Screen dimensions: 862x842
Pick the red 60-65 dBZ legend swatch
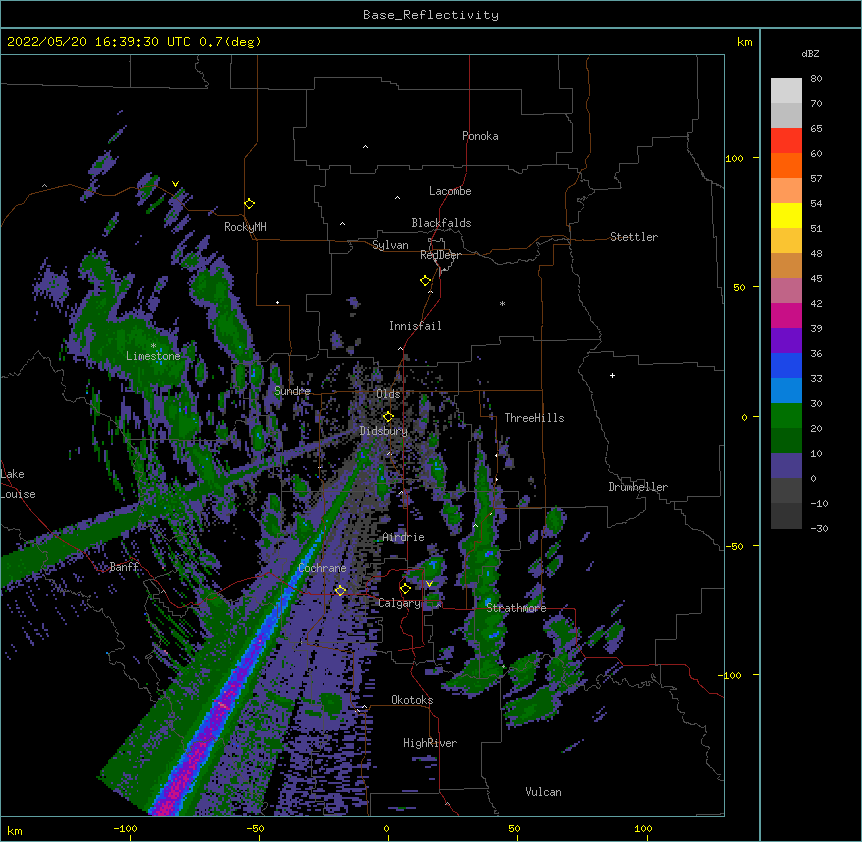tap(786, 141)
